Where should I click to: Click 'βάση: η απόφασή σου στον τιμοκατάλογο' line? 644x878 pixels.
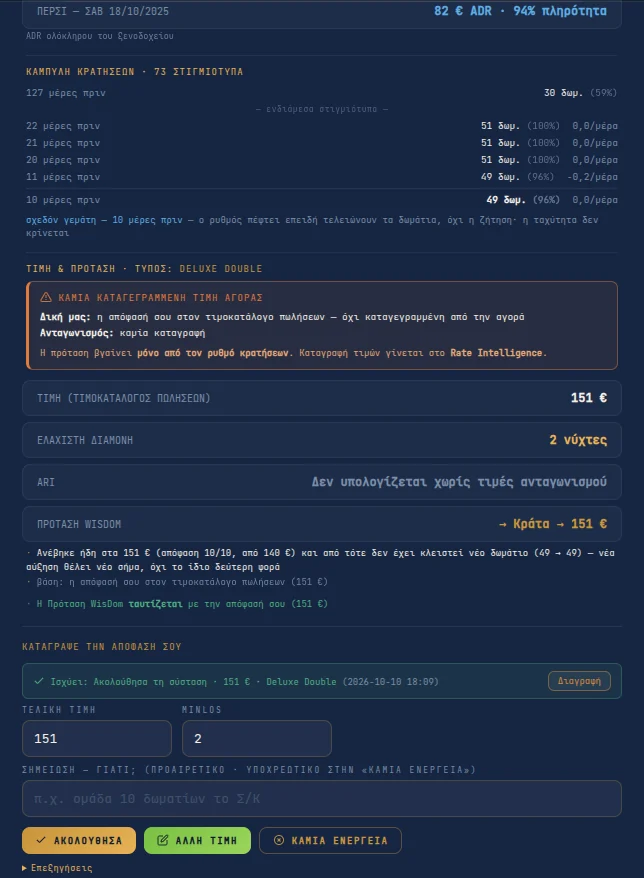click(177, 582)
